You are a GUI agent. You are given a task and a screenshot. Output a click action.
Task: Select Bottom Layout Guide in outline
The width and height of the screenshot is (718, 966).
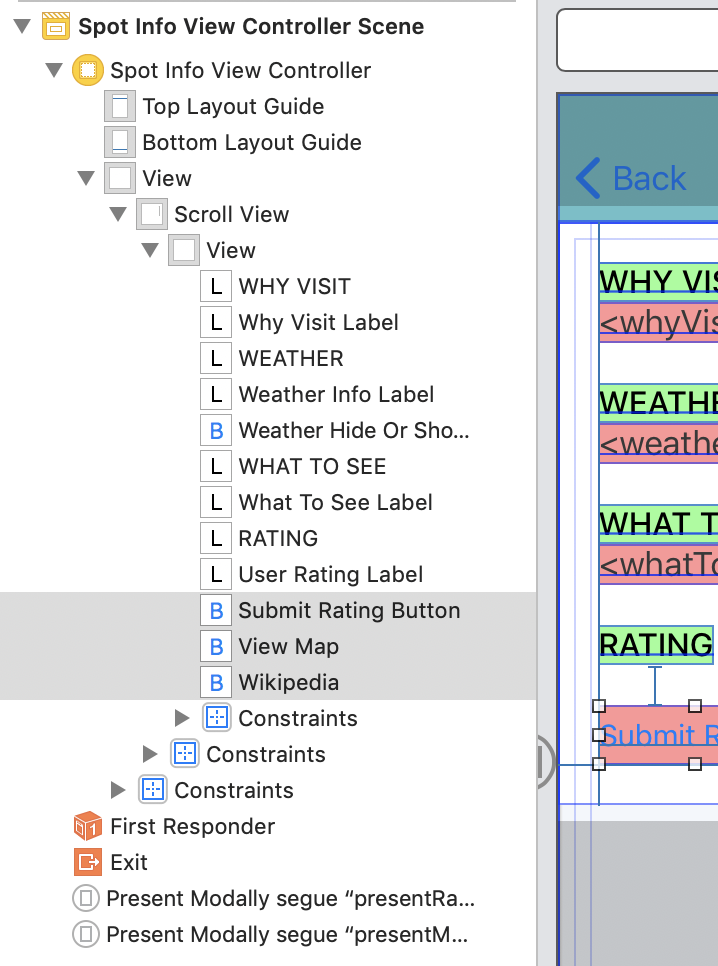click(251, 142)
